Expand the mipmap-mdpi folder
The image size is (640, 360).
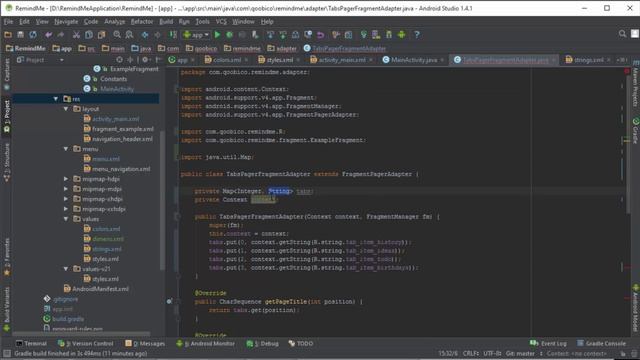point(66,189)
